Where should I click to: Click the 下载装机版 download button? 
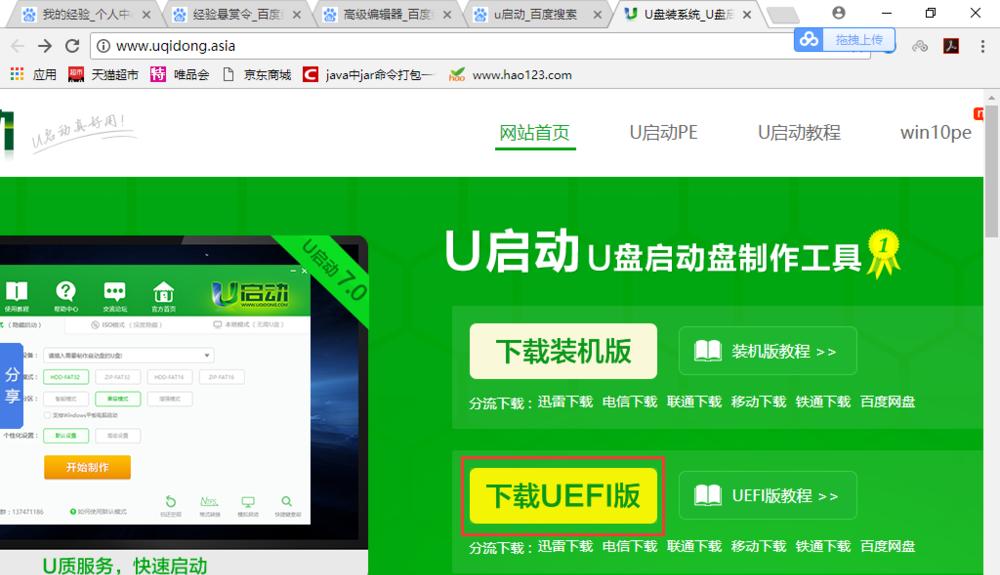pos(563,351)
